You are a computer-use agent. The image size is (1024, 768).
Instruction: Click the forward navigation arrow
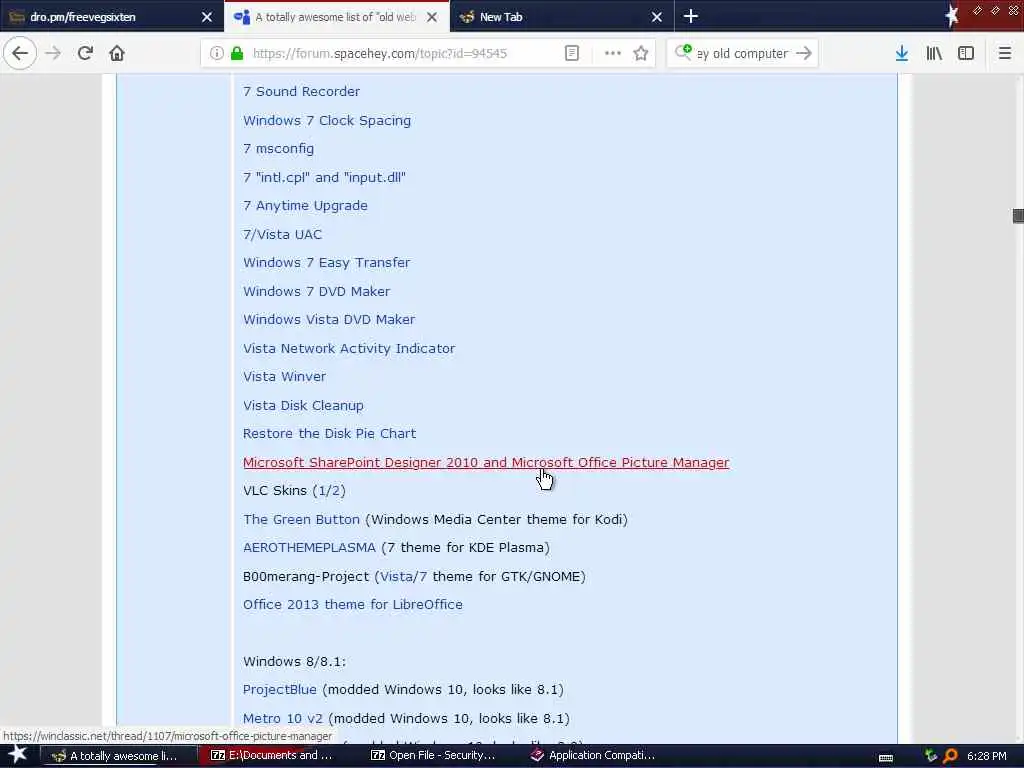click(x=53, y=53)
